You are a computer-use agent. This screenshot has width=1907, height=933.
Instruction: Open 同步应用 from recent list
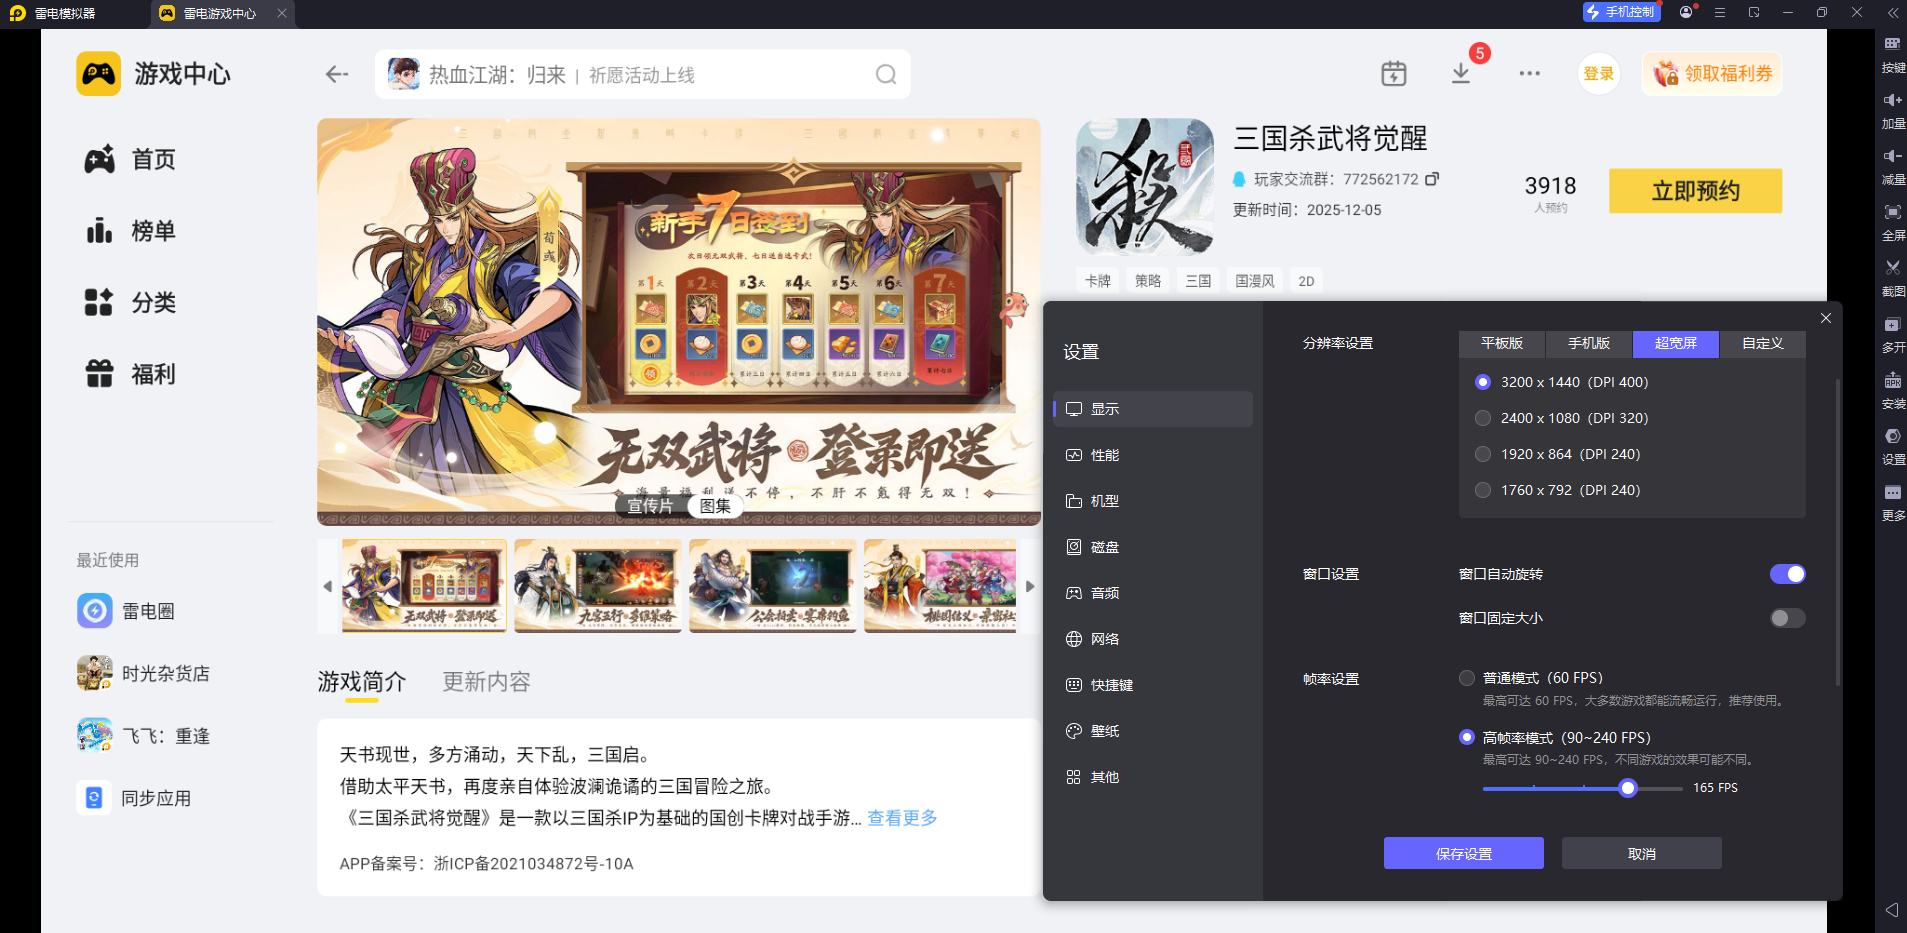(134, 798)
